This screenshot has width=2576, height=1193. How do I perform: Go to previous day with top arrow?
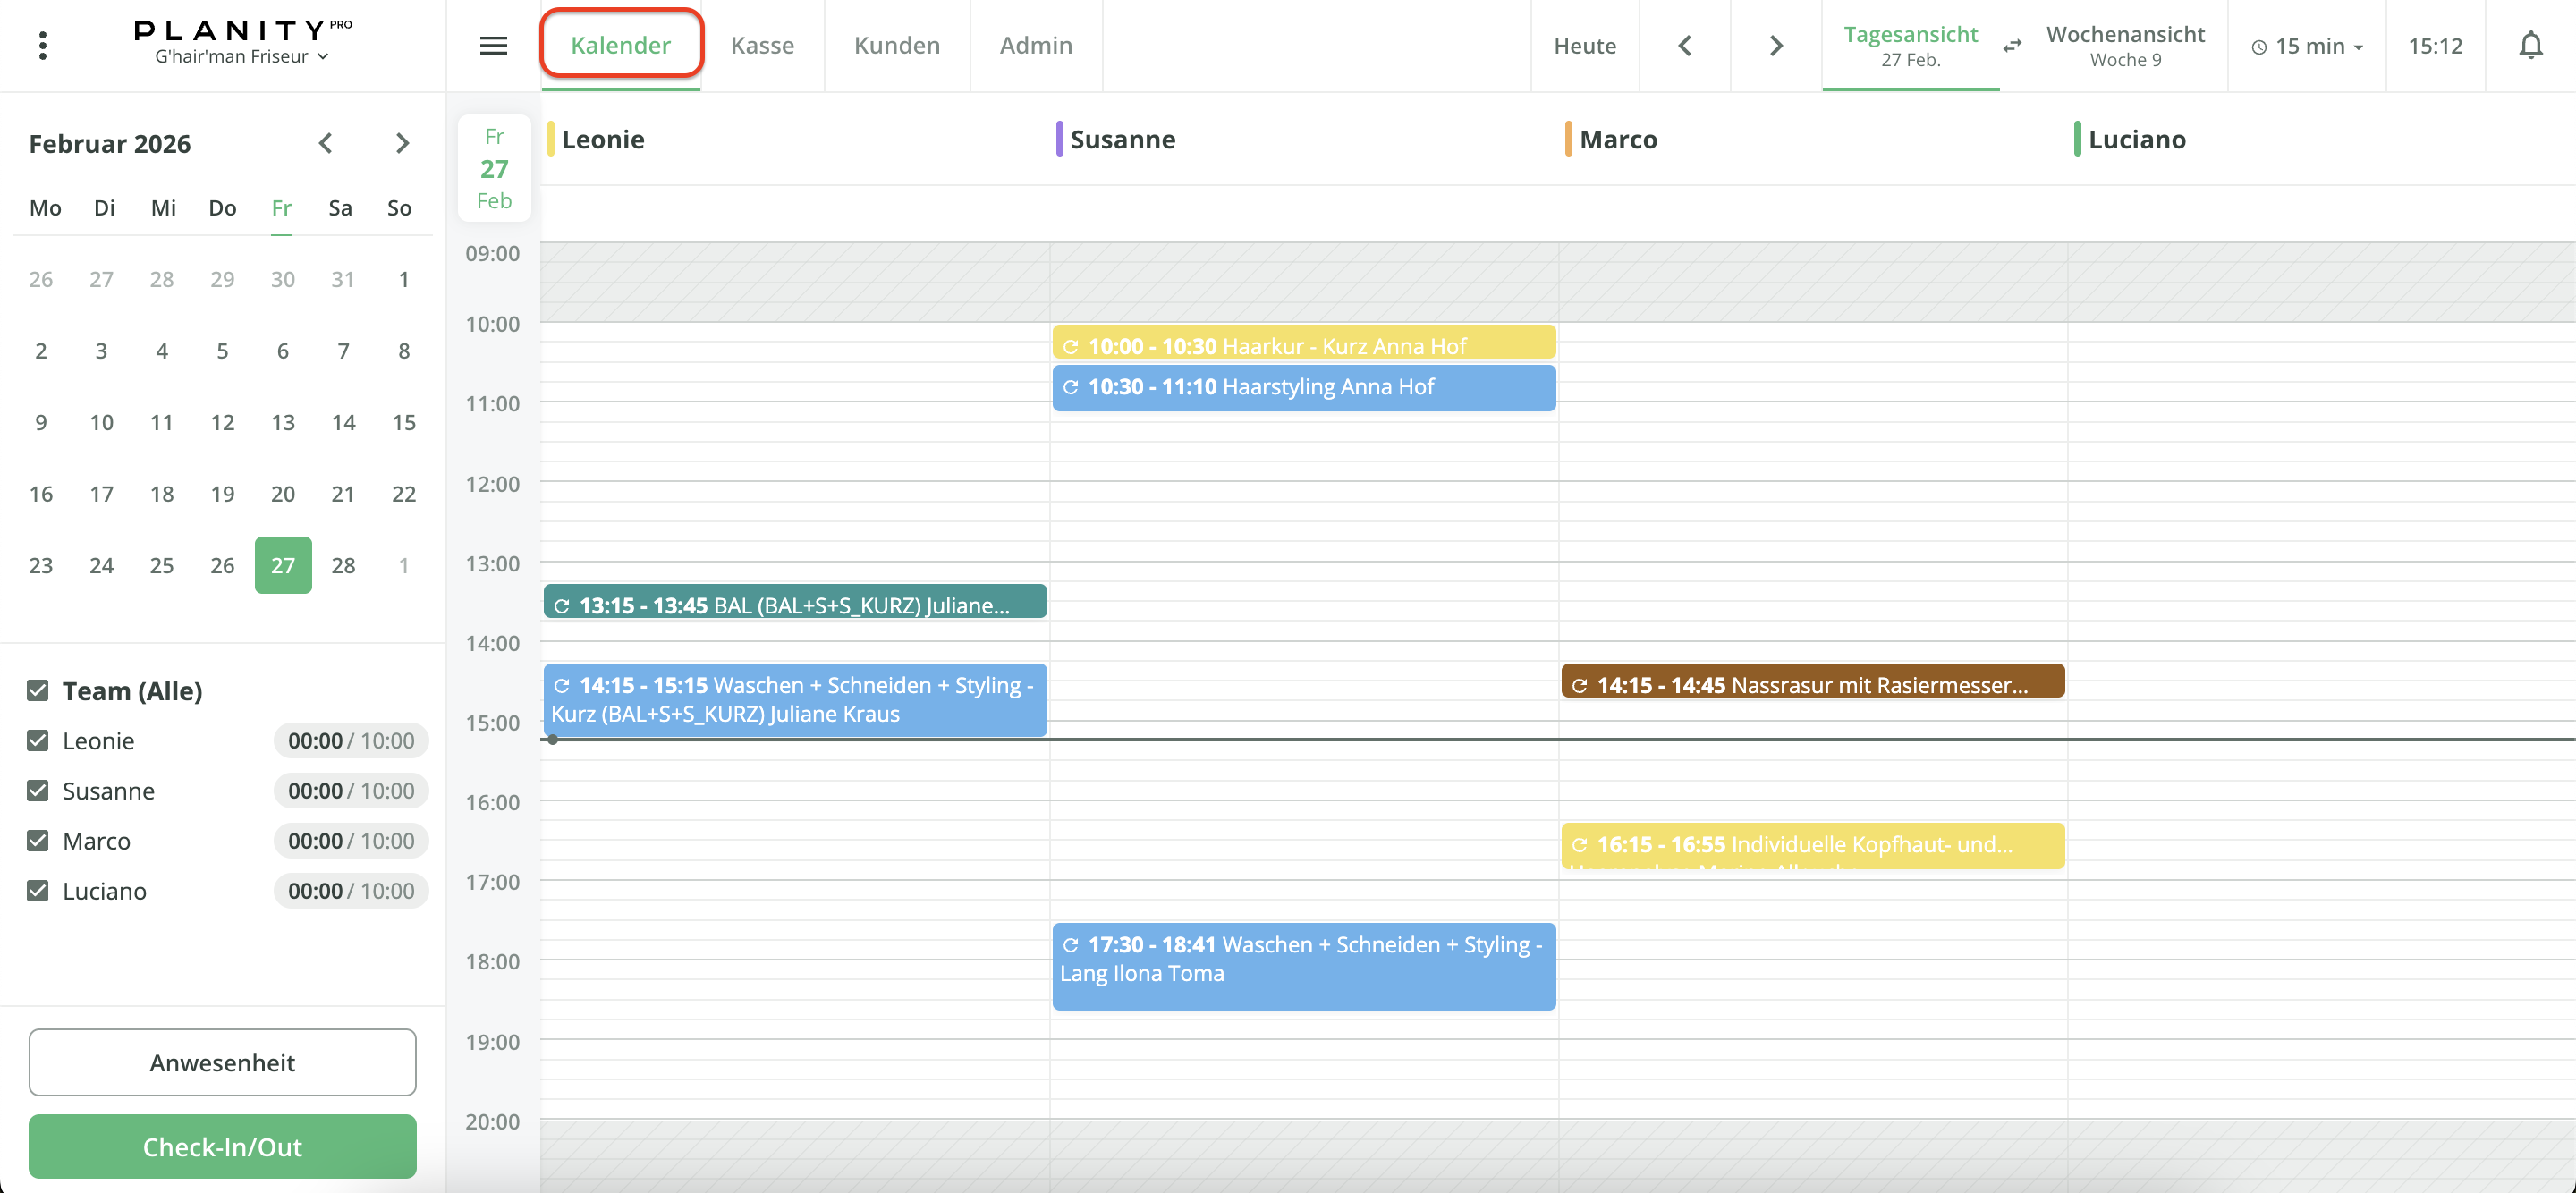(x=1684, y=46)
